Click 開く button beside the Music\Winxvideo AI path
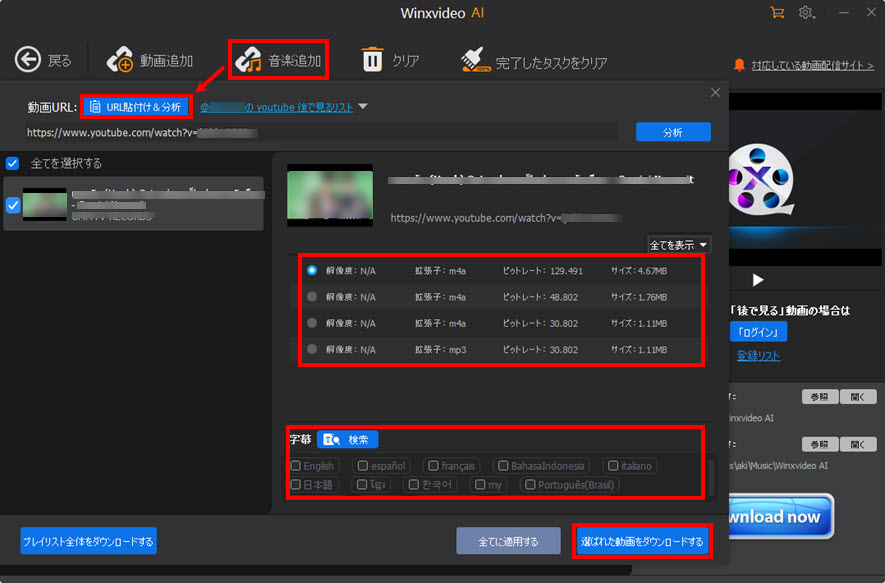This screenshot has height=583, width=885. point(858,444)
